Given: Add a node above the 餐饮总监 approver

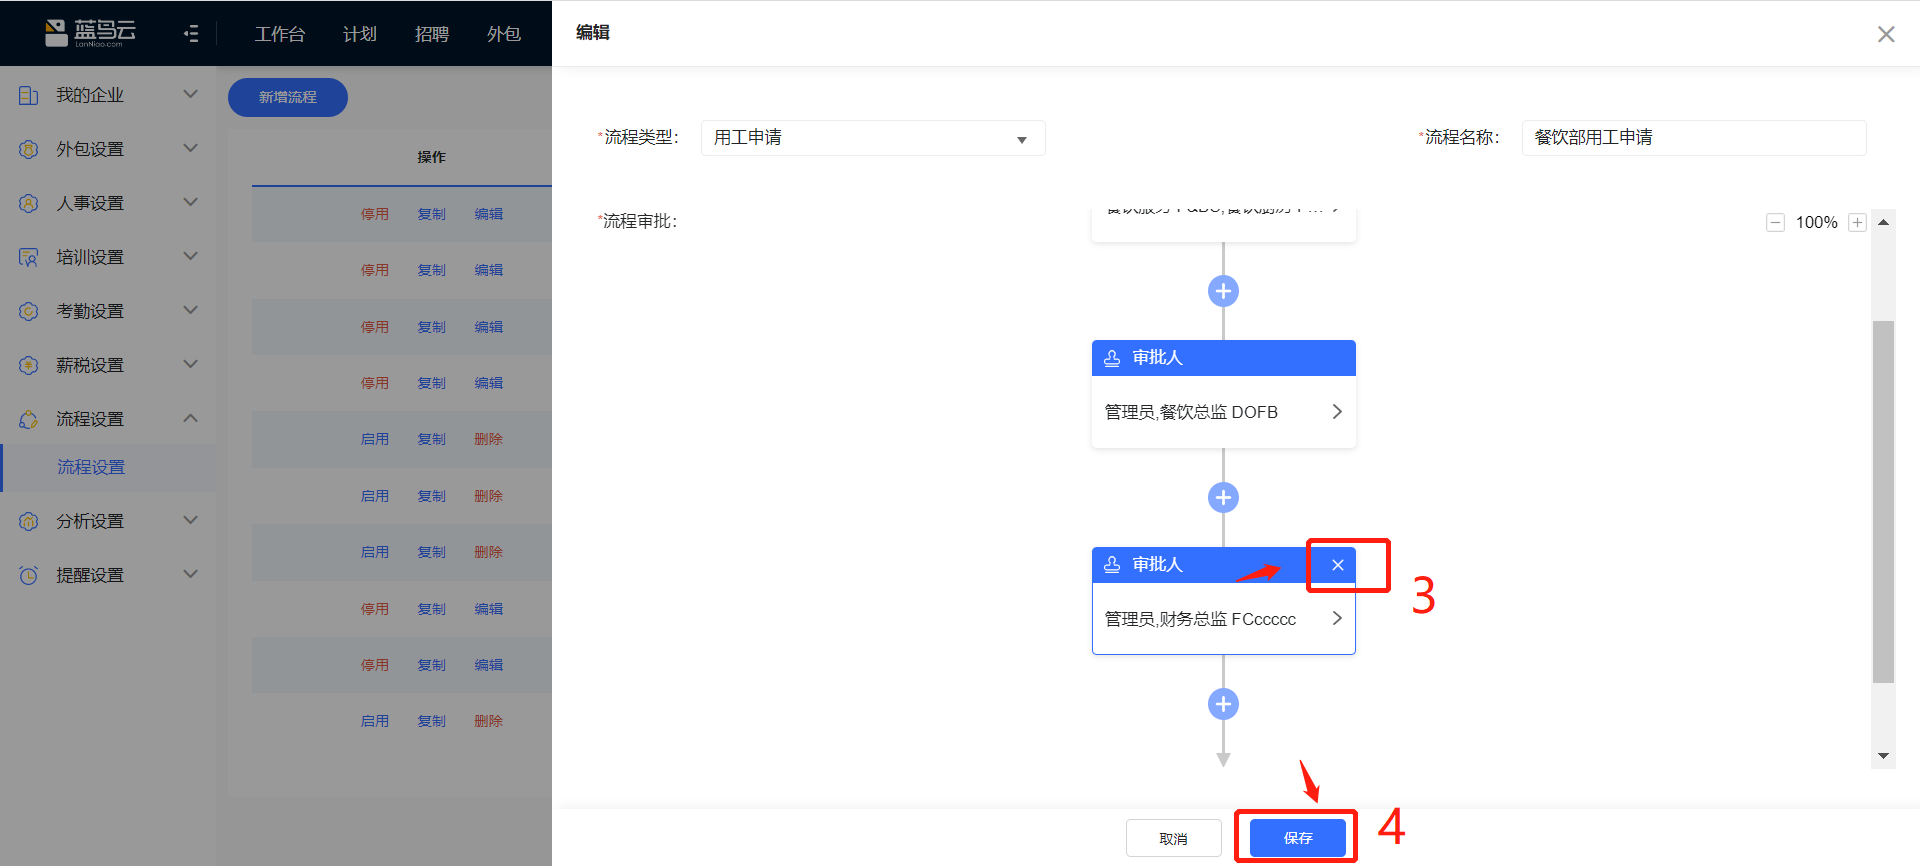Looking at the screenshot, I should (1223, 291).
